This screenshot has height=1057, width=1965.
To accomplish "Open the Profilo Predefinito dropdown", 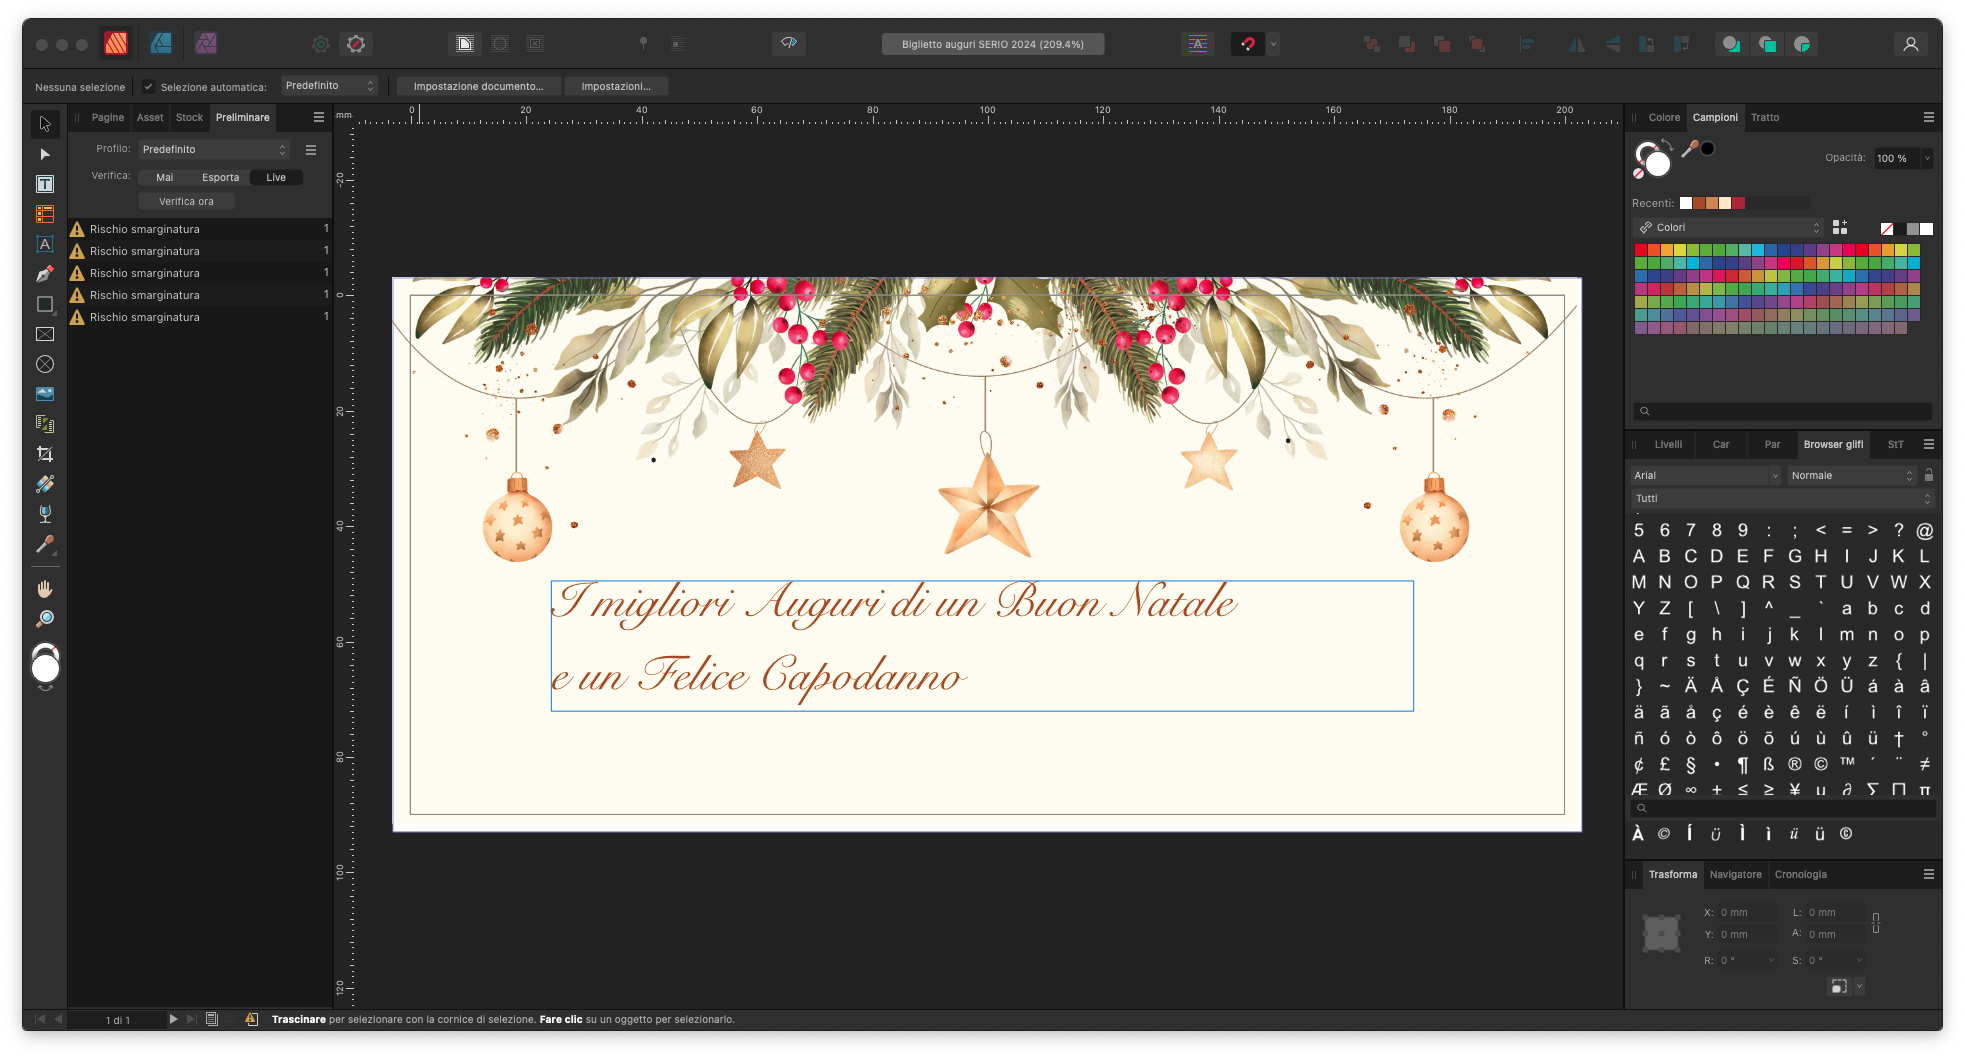I will click(214, 149).
